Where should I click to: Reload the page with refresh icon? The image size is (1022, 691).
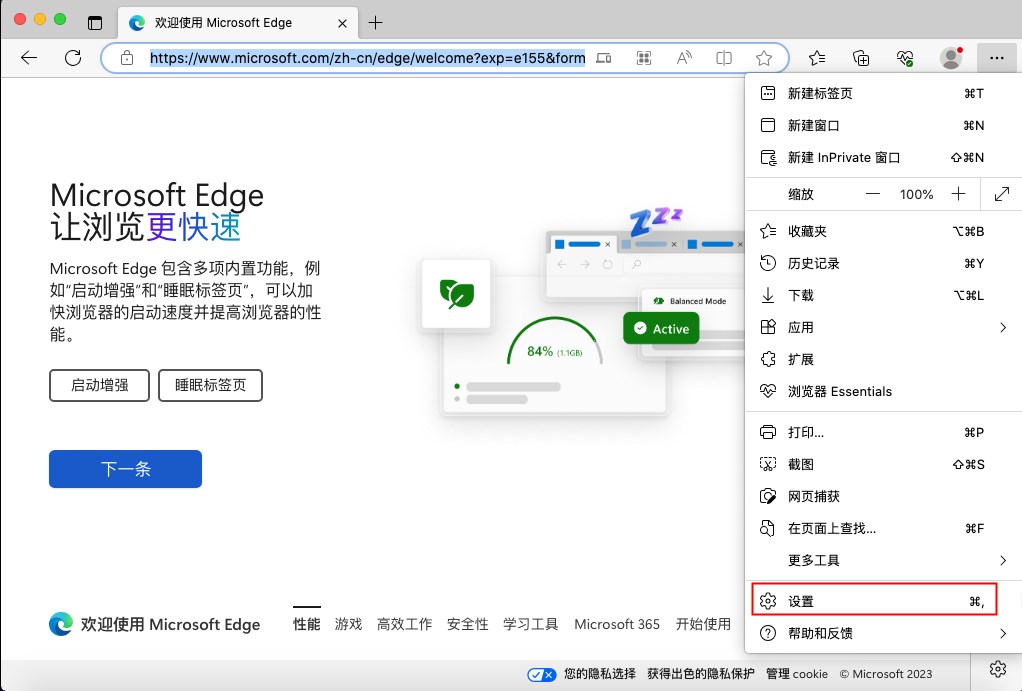point(73,58)
